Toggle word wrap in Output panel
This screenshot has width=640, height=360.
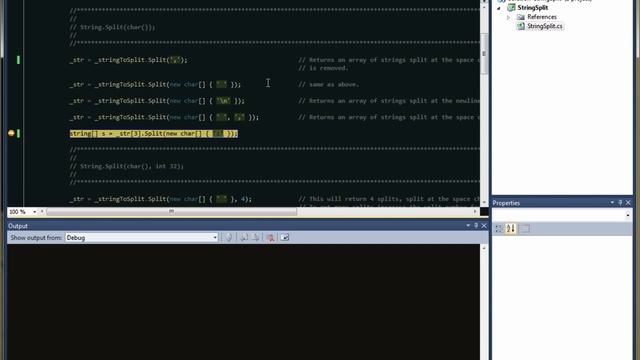click(x=285, y=238)
